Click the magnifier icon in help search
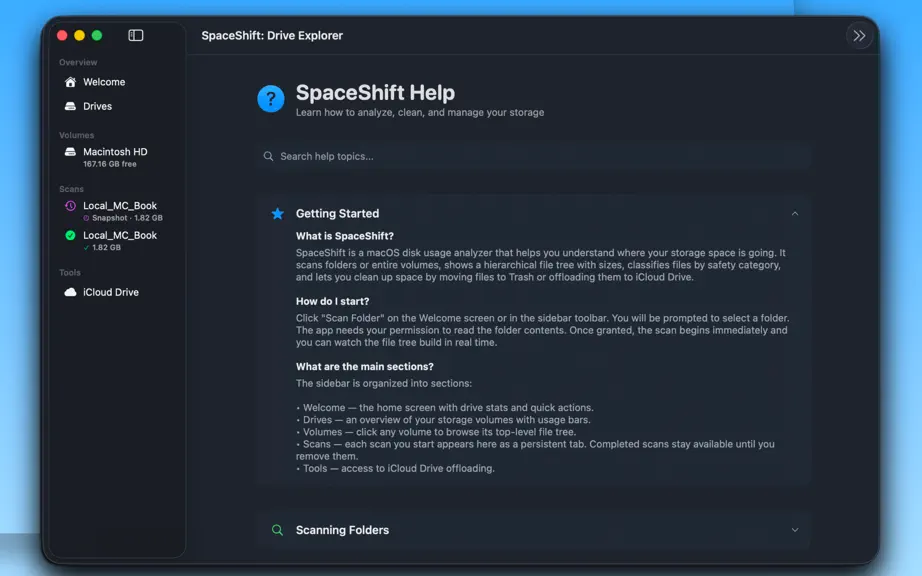Viewport: 922px width, 576px height. (x=268, y=156)
